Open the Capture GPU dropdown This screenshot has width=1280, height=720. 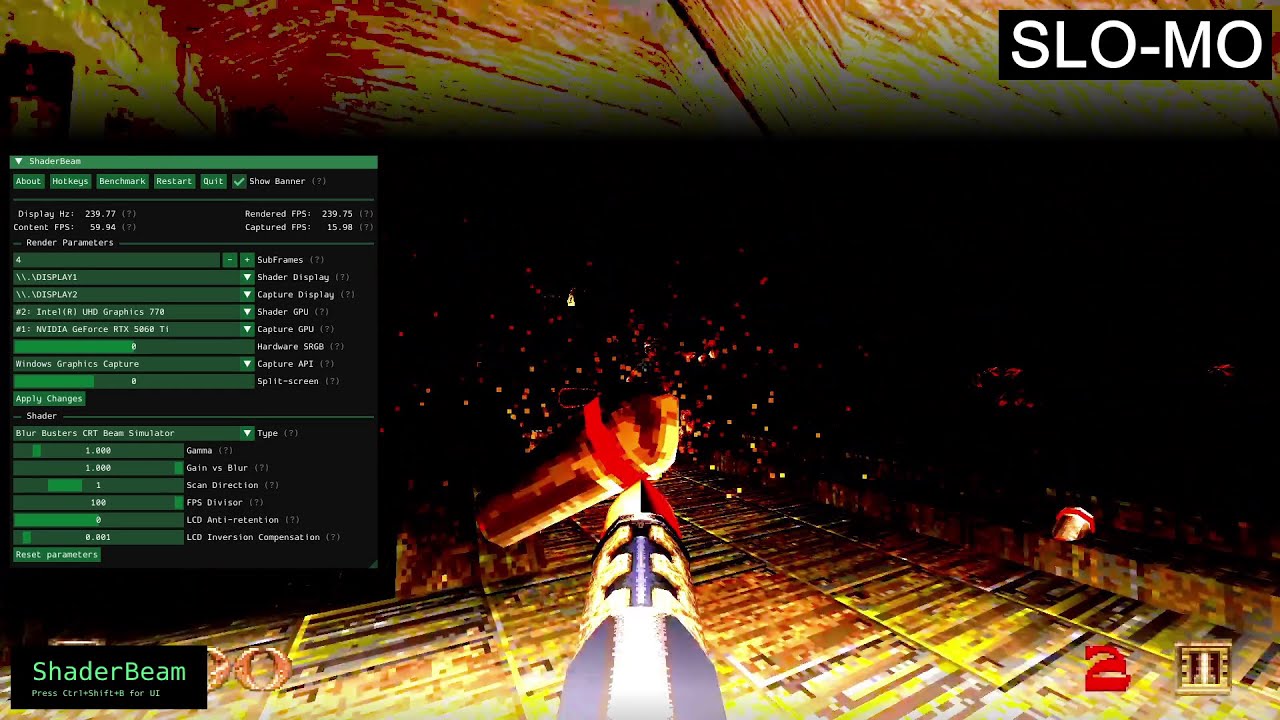(247, 329)
